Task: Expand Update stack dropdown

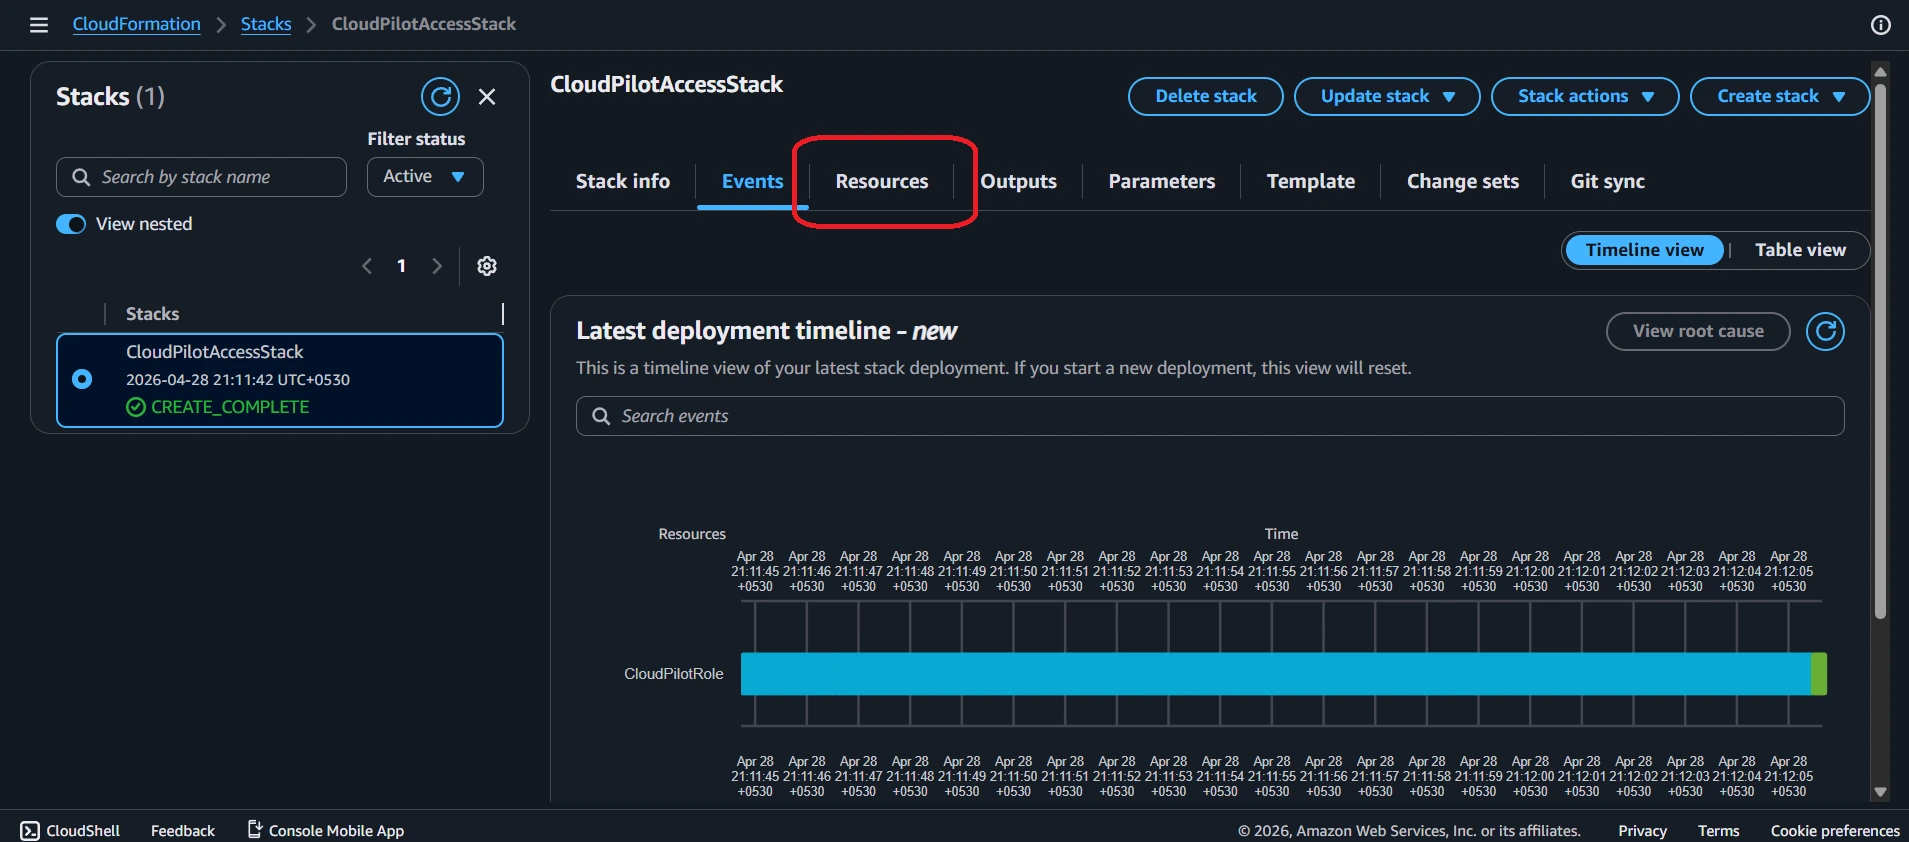Action: (x=1387, y=96)
